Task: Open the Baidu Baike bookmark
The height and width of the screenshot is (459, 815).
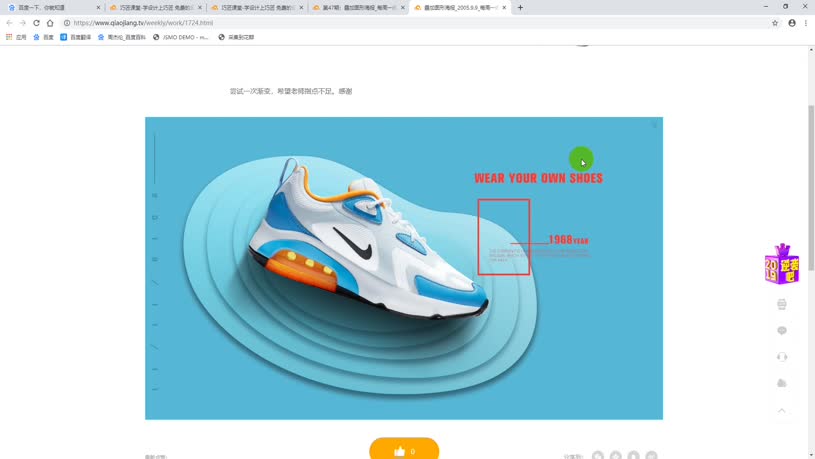Action: pyautogui.click(x=122, y=37)
